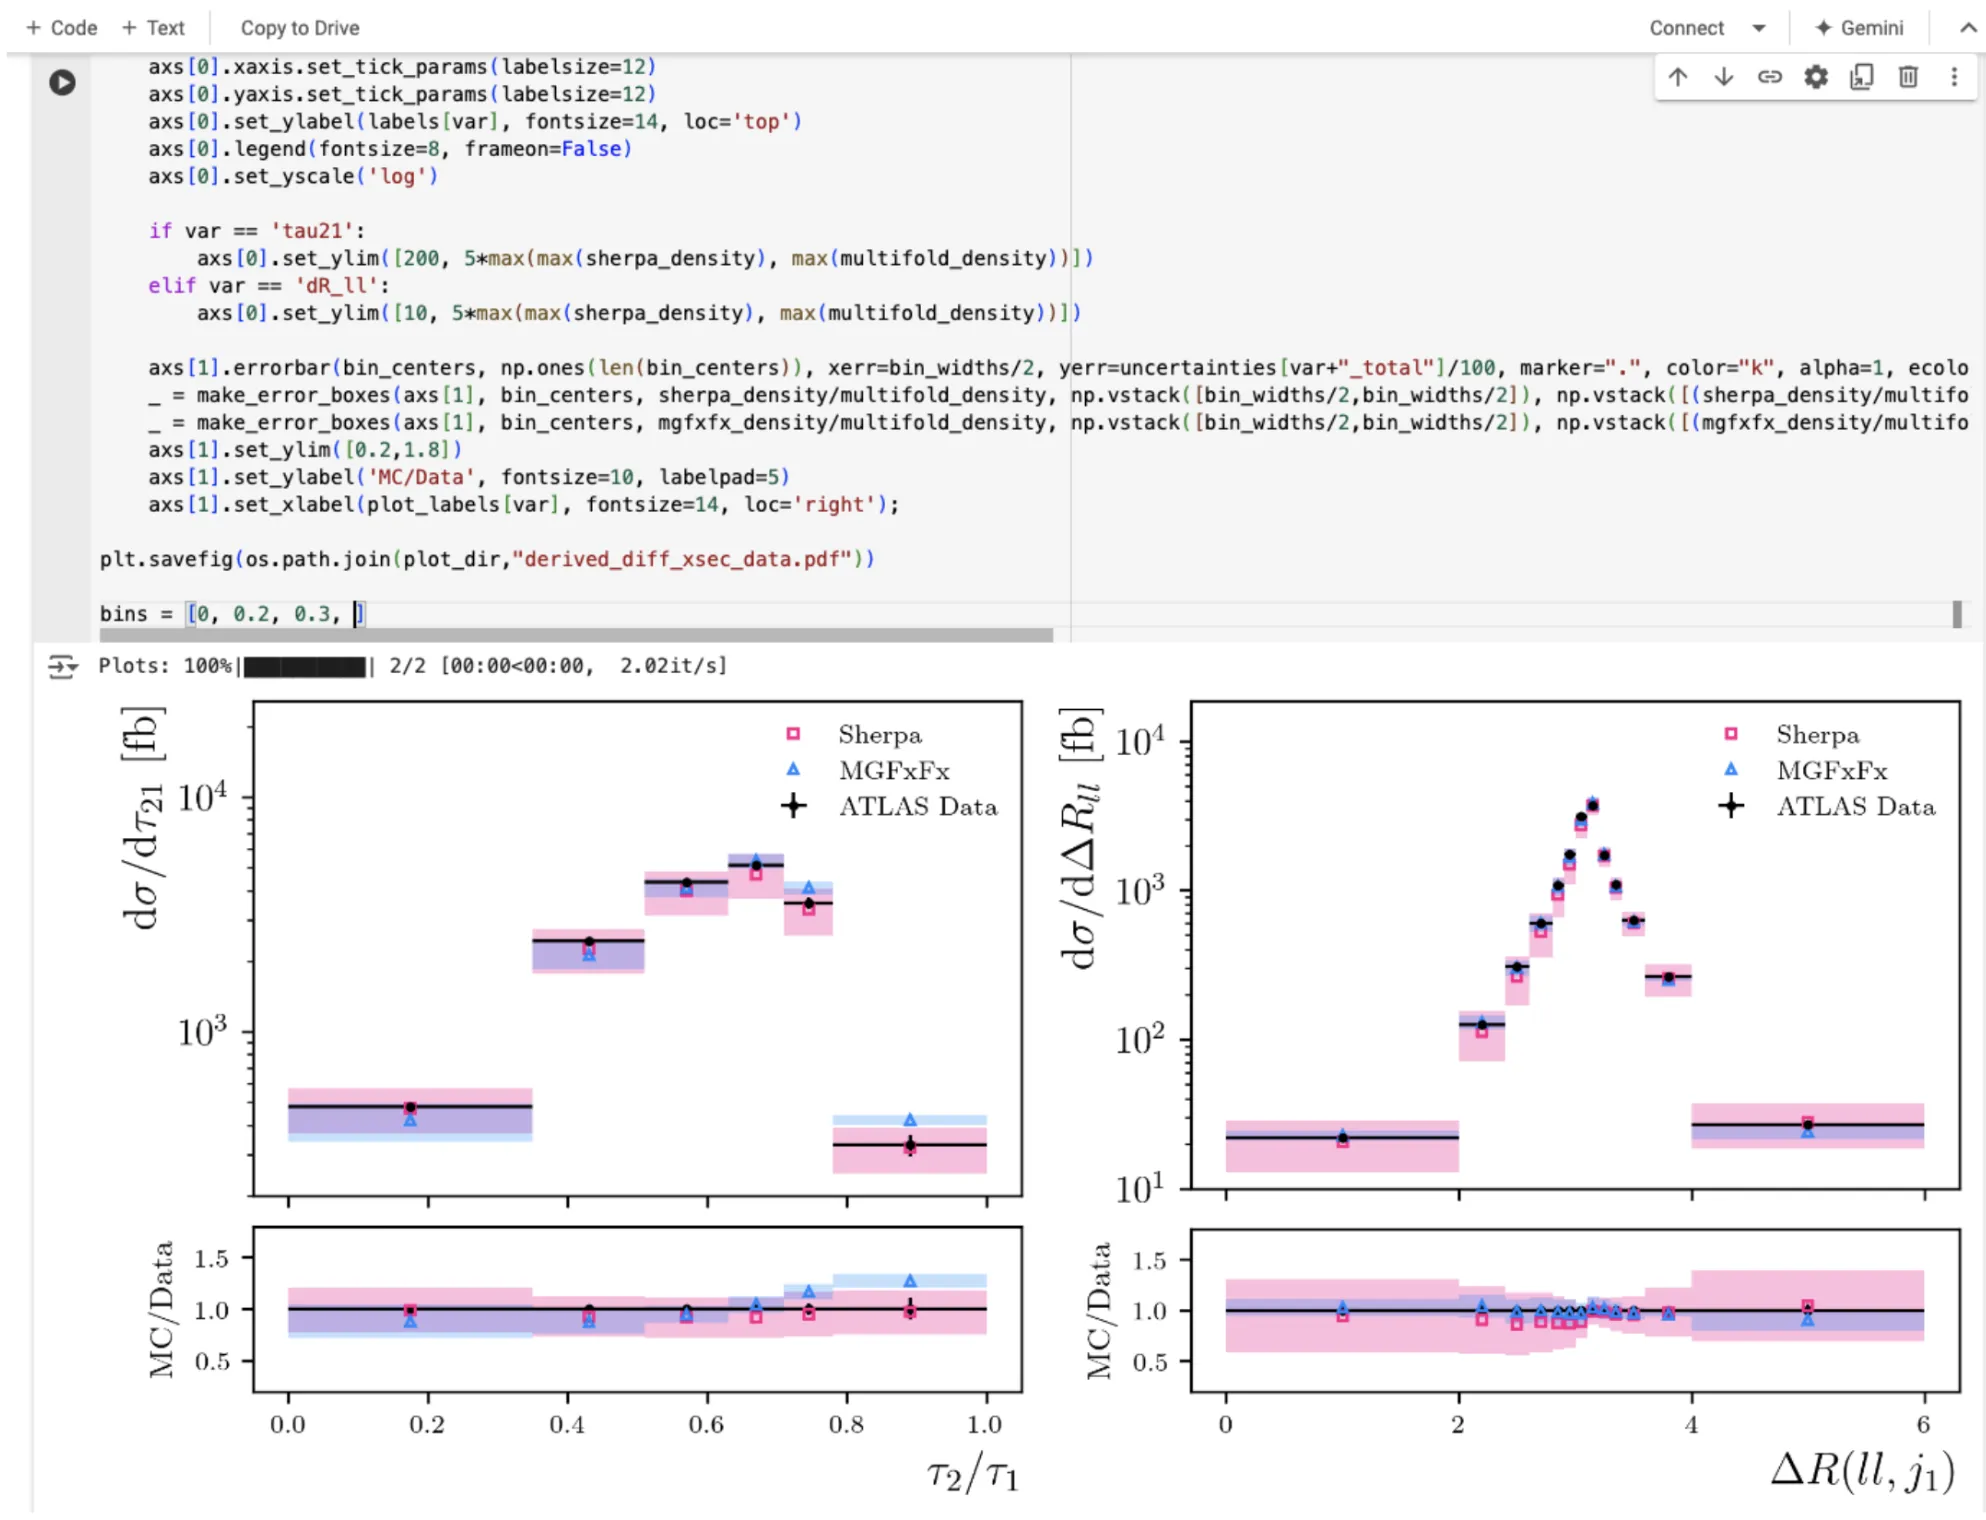This screenshot has width=1986, height=1520.
Task: Collapse header with top-right chevron
Action: 1968,28
